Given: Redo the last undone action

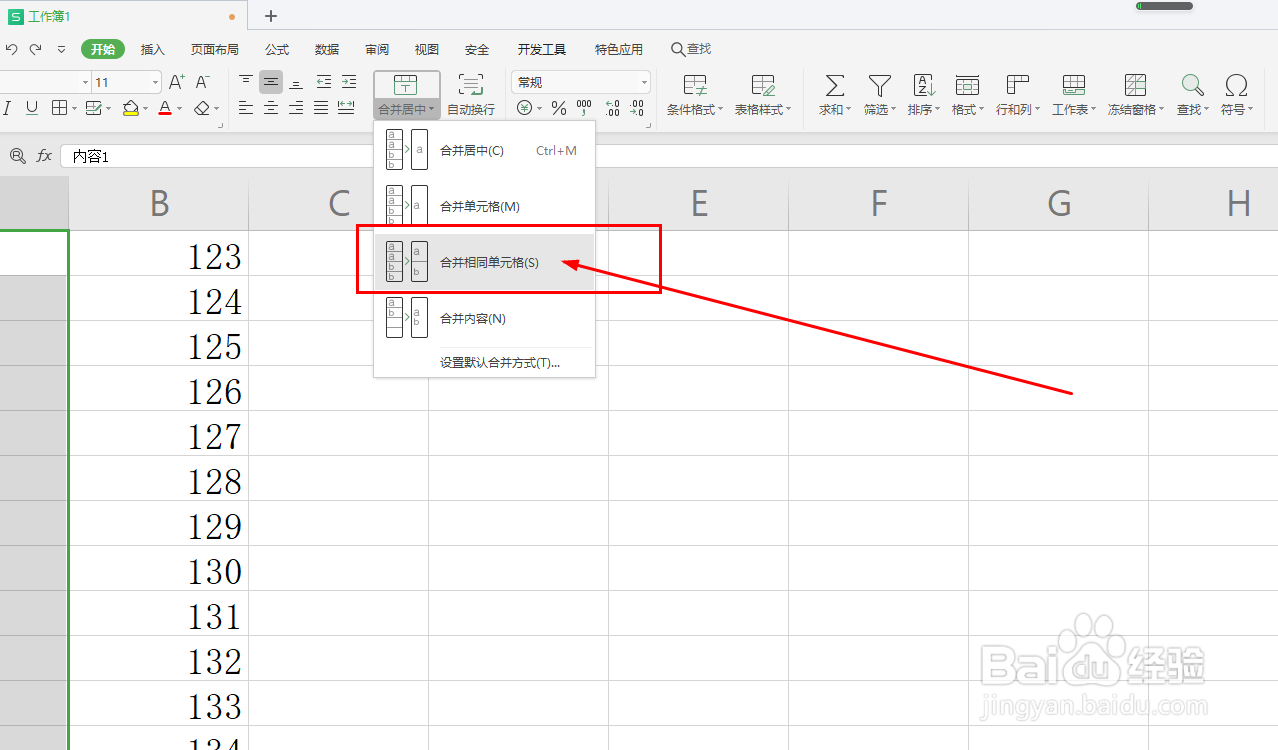Looking at the screenshot, I should tap(35, 49).
